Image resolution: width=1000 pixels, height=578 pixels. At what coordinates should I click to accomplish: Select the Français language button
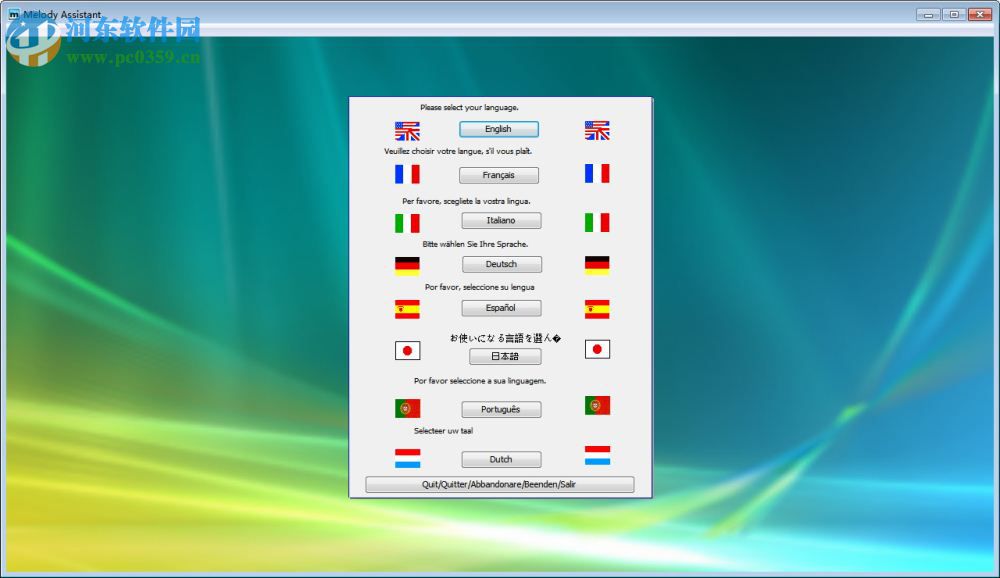tap(499, 175)
